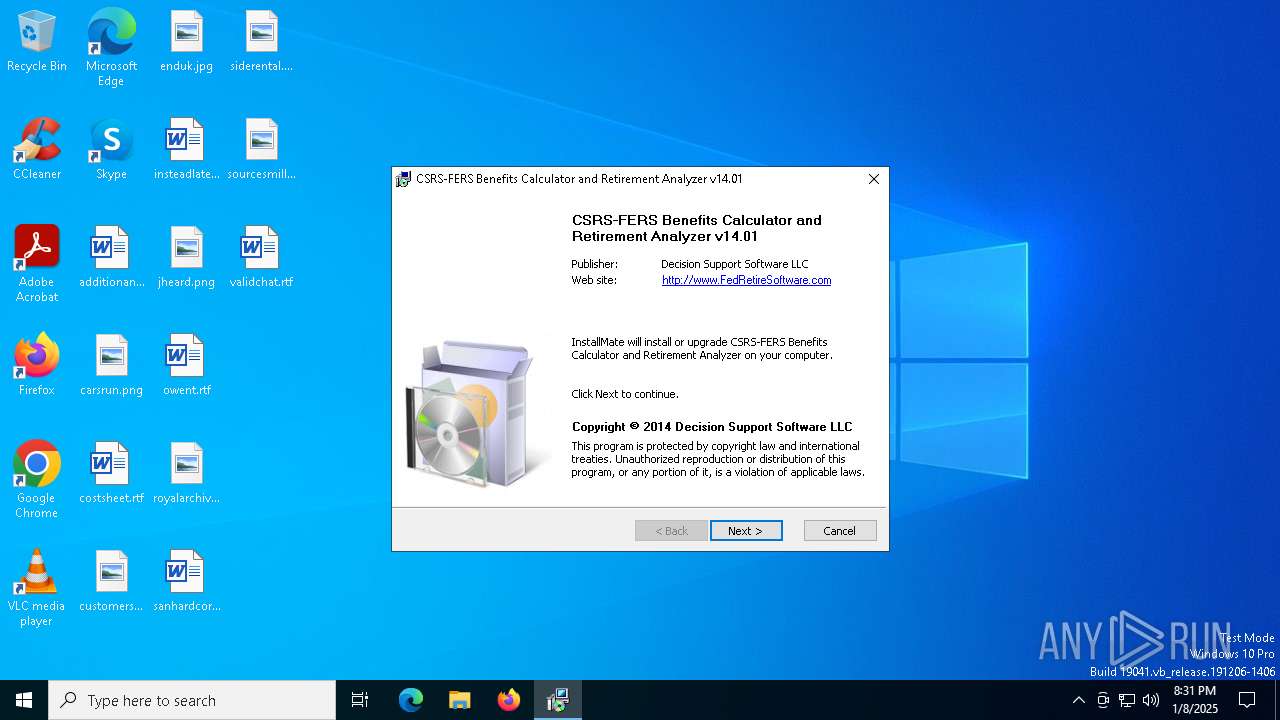This screenshot has width=1280, height=720.
Task: Open VLC media player desktop shortcut
Action: (37, 588)
